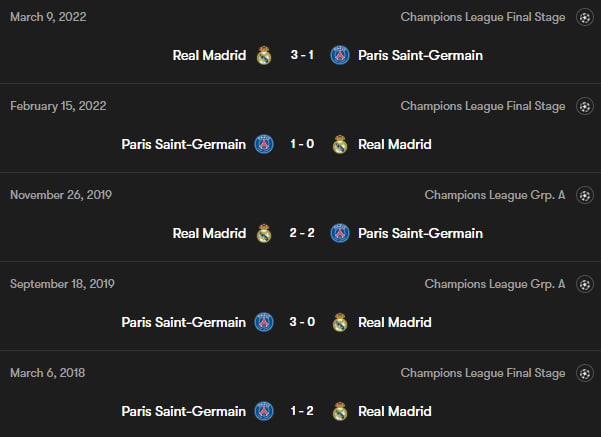Click Champions League Final Stage label for February 15, 2022
The height and width of the screenshot is (437, 601).
482,106
